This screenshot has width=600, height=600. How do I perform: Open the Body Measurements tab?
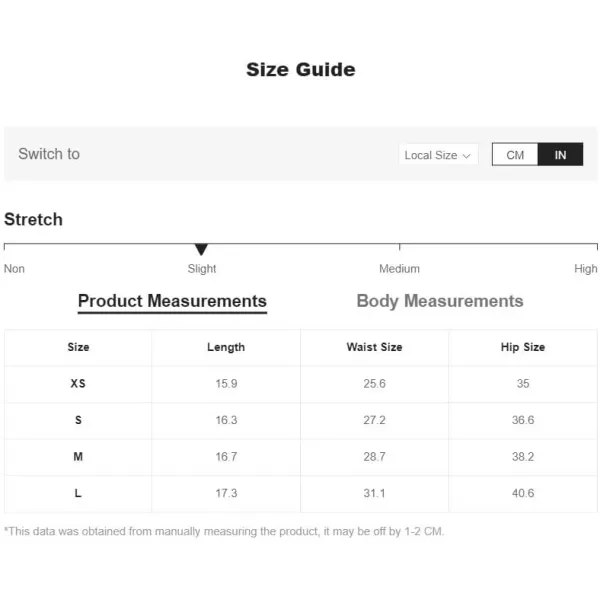(x=440, y=301)
